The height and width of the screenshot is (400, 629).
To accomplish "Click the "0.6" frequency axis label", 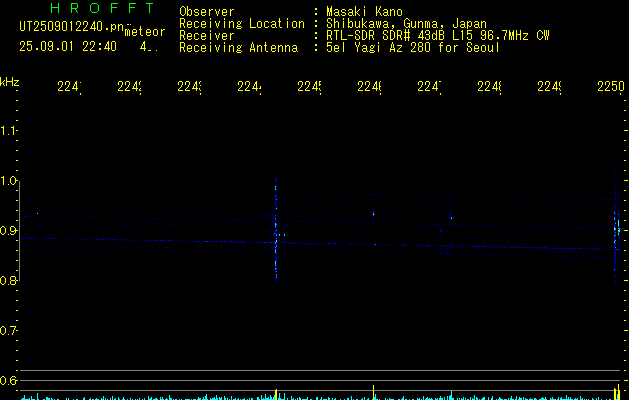I will click(8, 380).
